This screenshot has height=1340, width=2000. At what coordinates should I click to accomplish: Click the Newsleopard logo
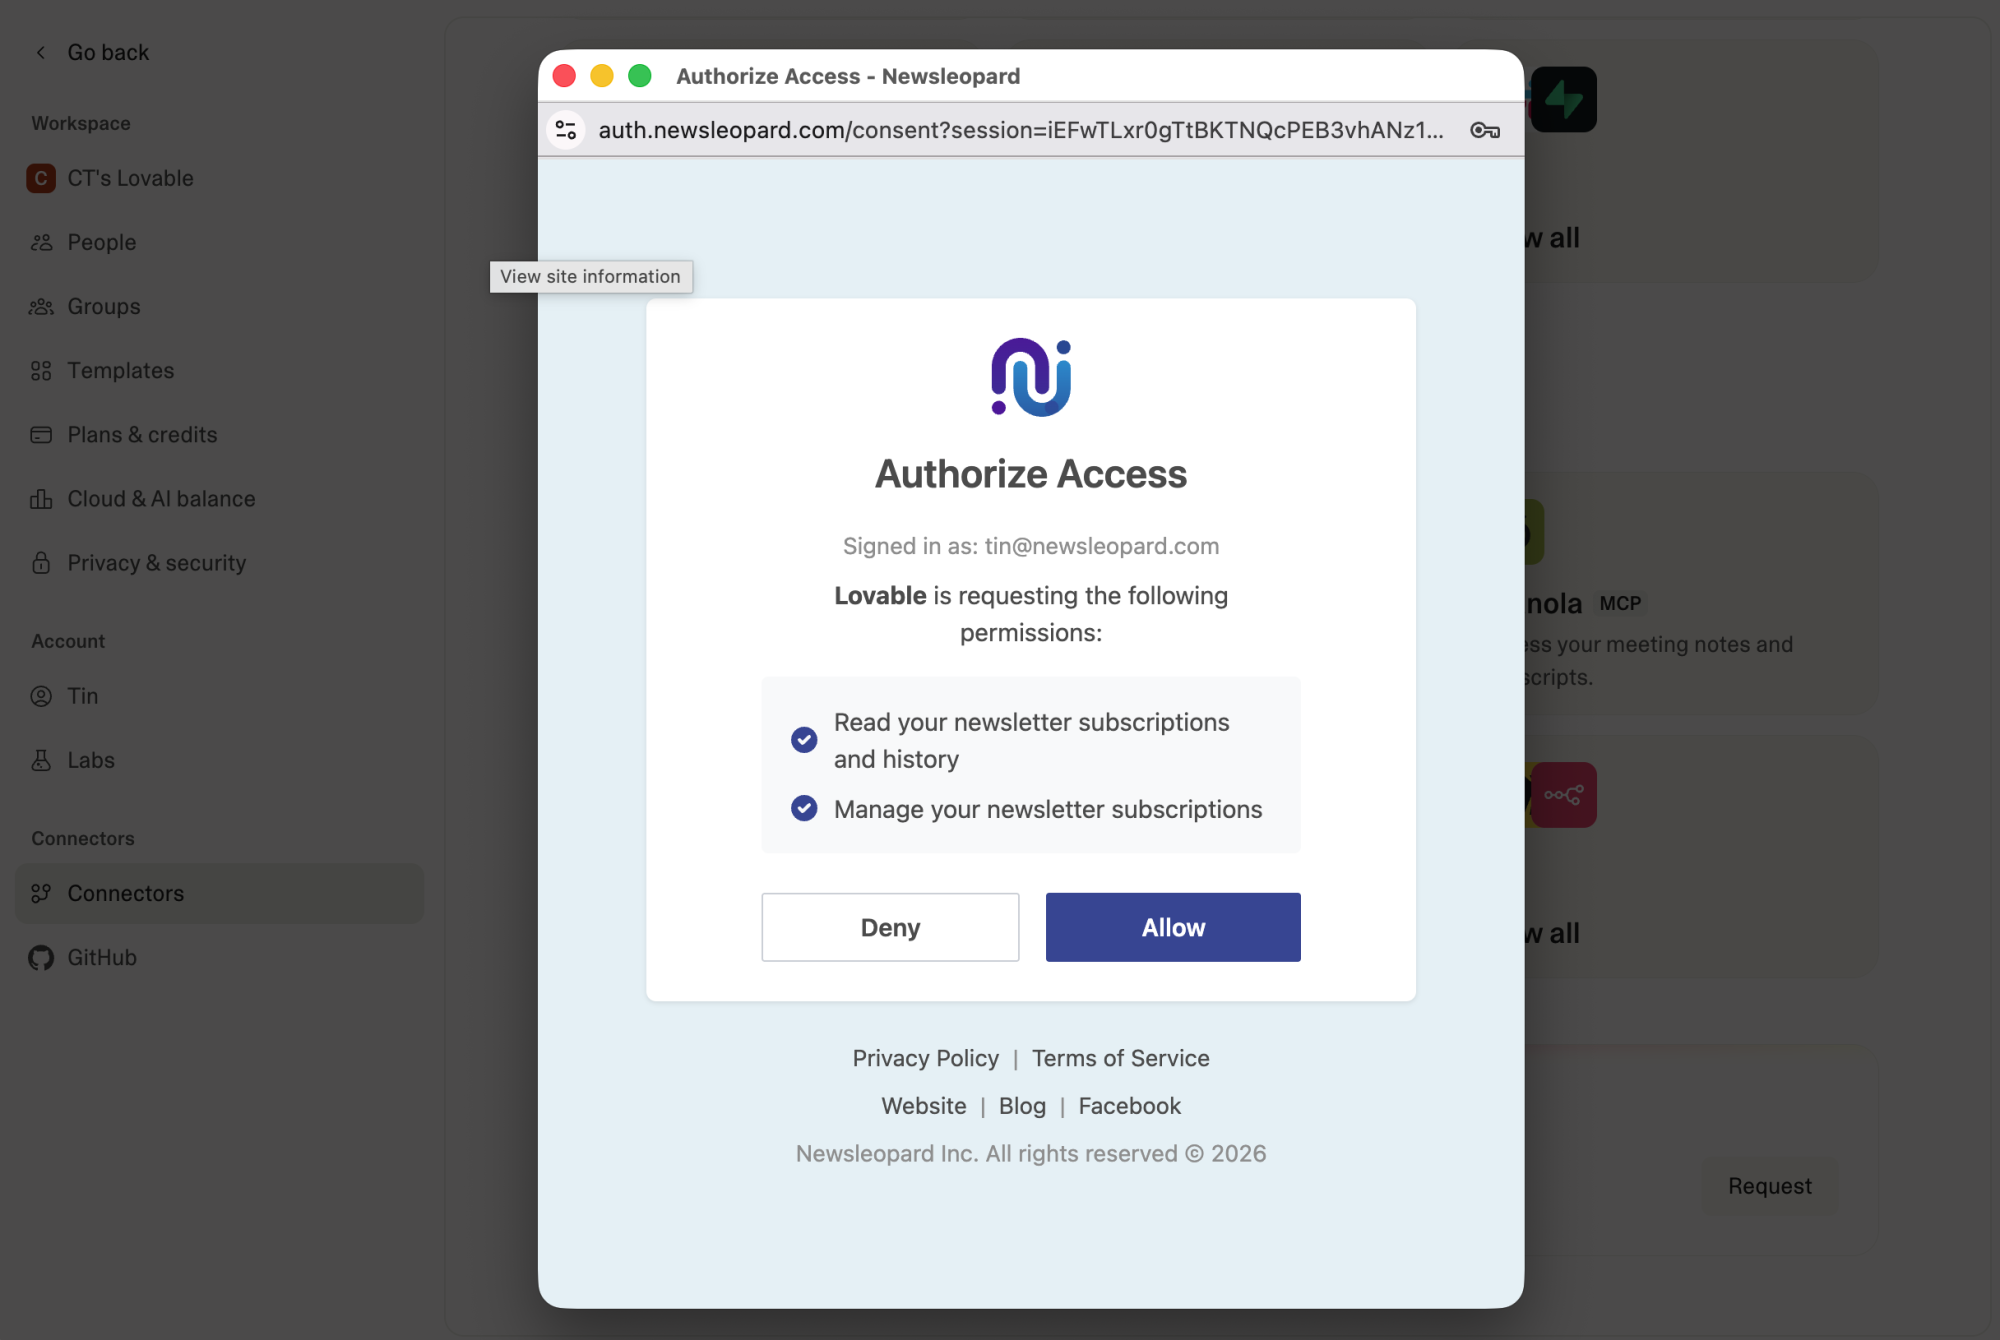(x=1031, y=378)
